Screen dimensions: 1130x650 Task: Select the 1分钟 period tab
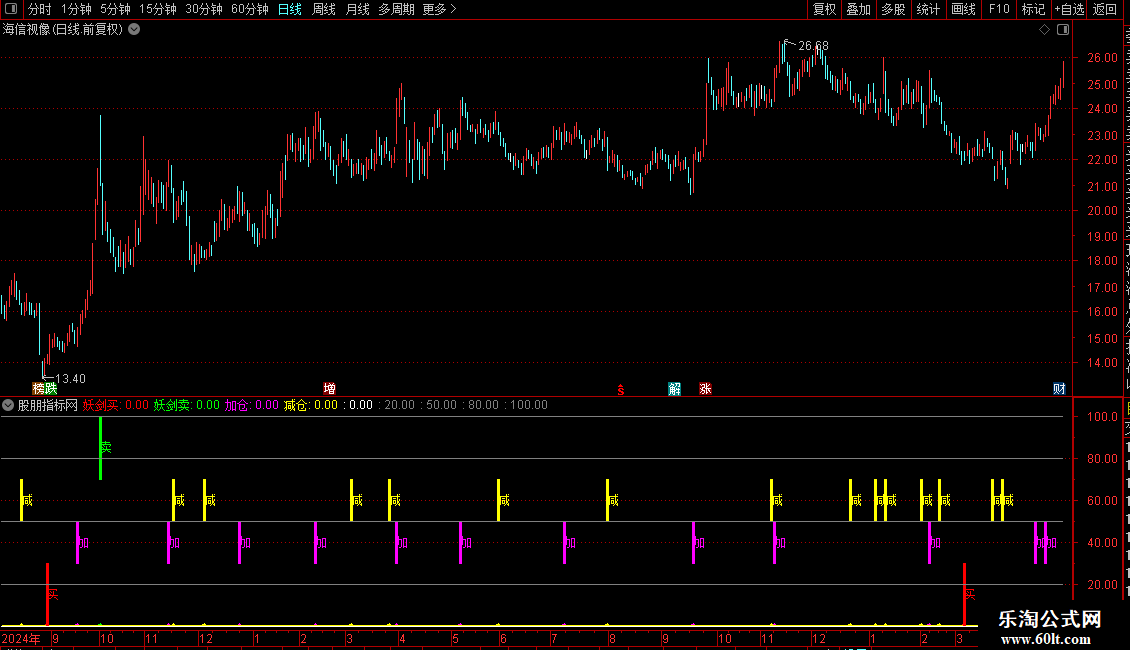coord(76,9)
